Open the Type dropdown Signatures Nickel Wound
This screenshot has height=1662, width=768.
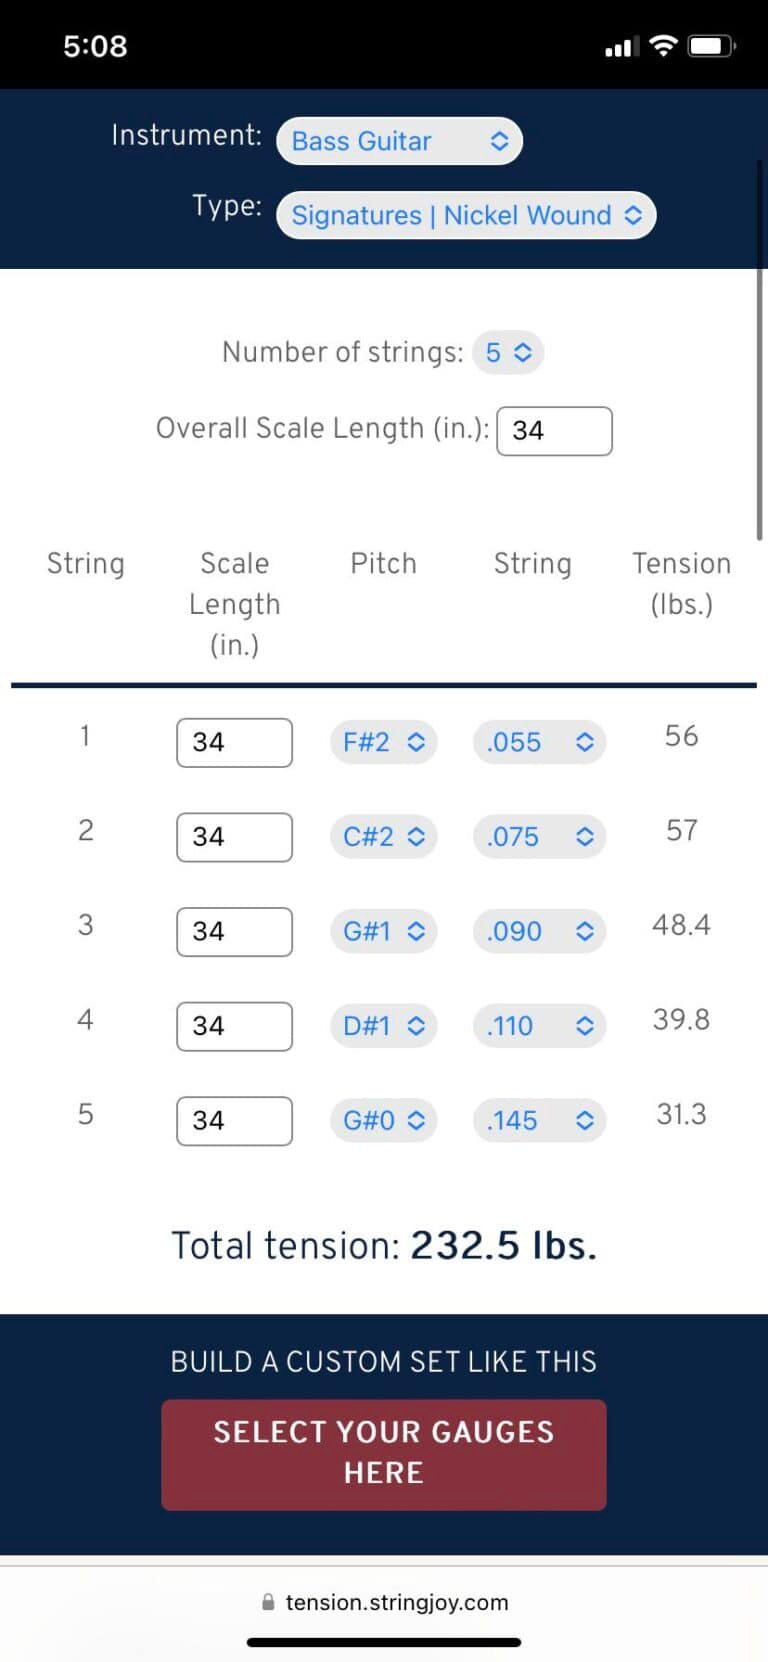(x=466, y=215)
